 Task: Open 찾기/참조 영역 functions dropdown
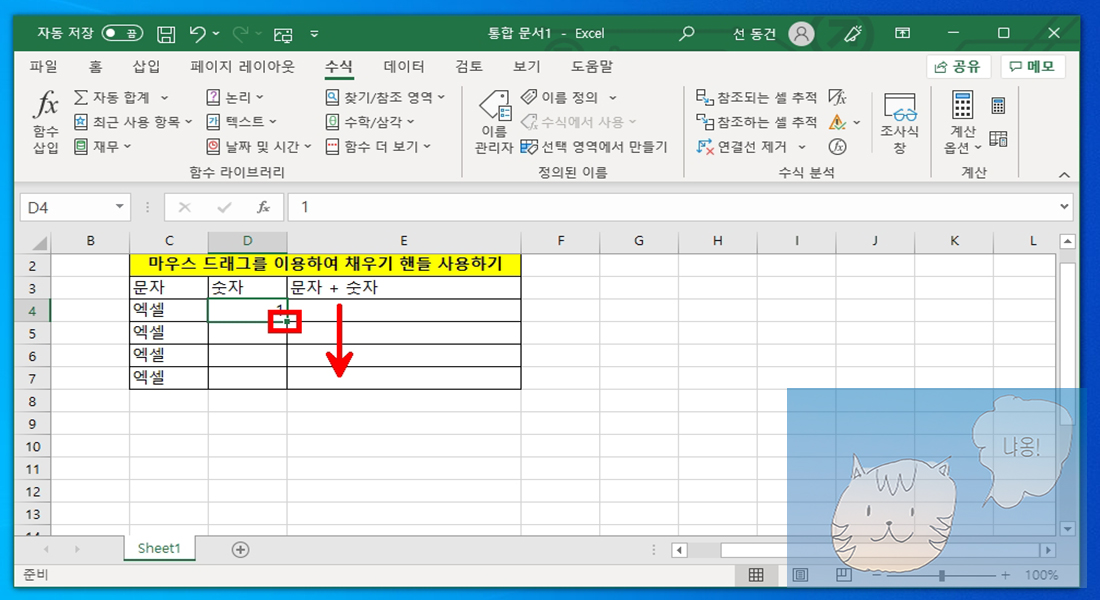(385, 98)
